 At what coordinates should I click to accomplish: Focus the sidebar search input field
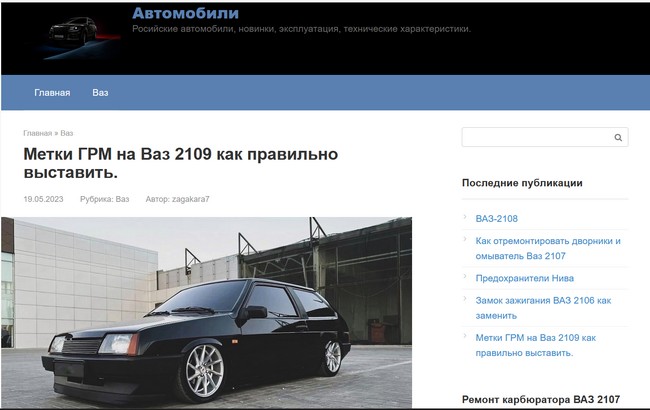tap(545, 137)
